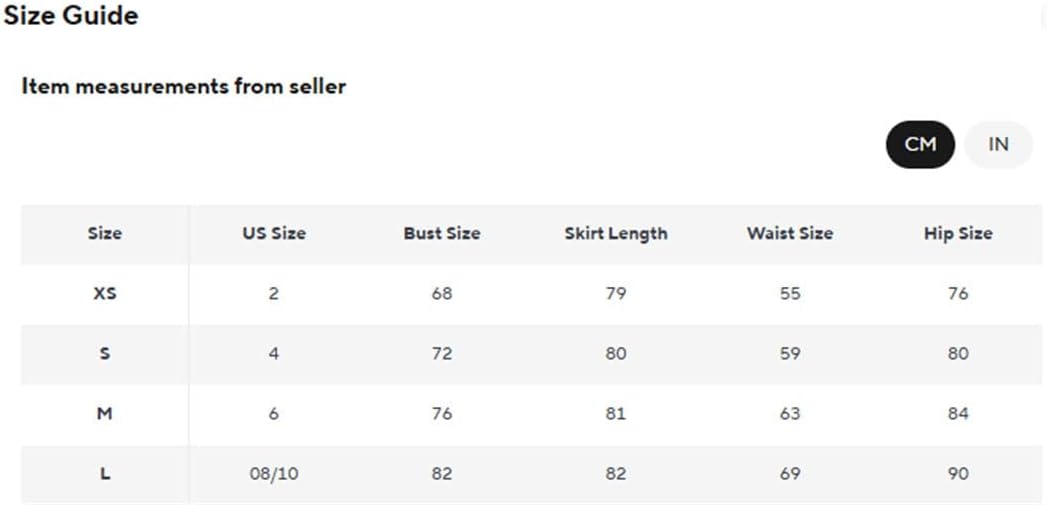Click the M waist value 63
The image size is (1047, 505).
pos(790,413)
